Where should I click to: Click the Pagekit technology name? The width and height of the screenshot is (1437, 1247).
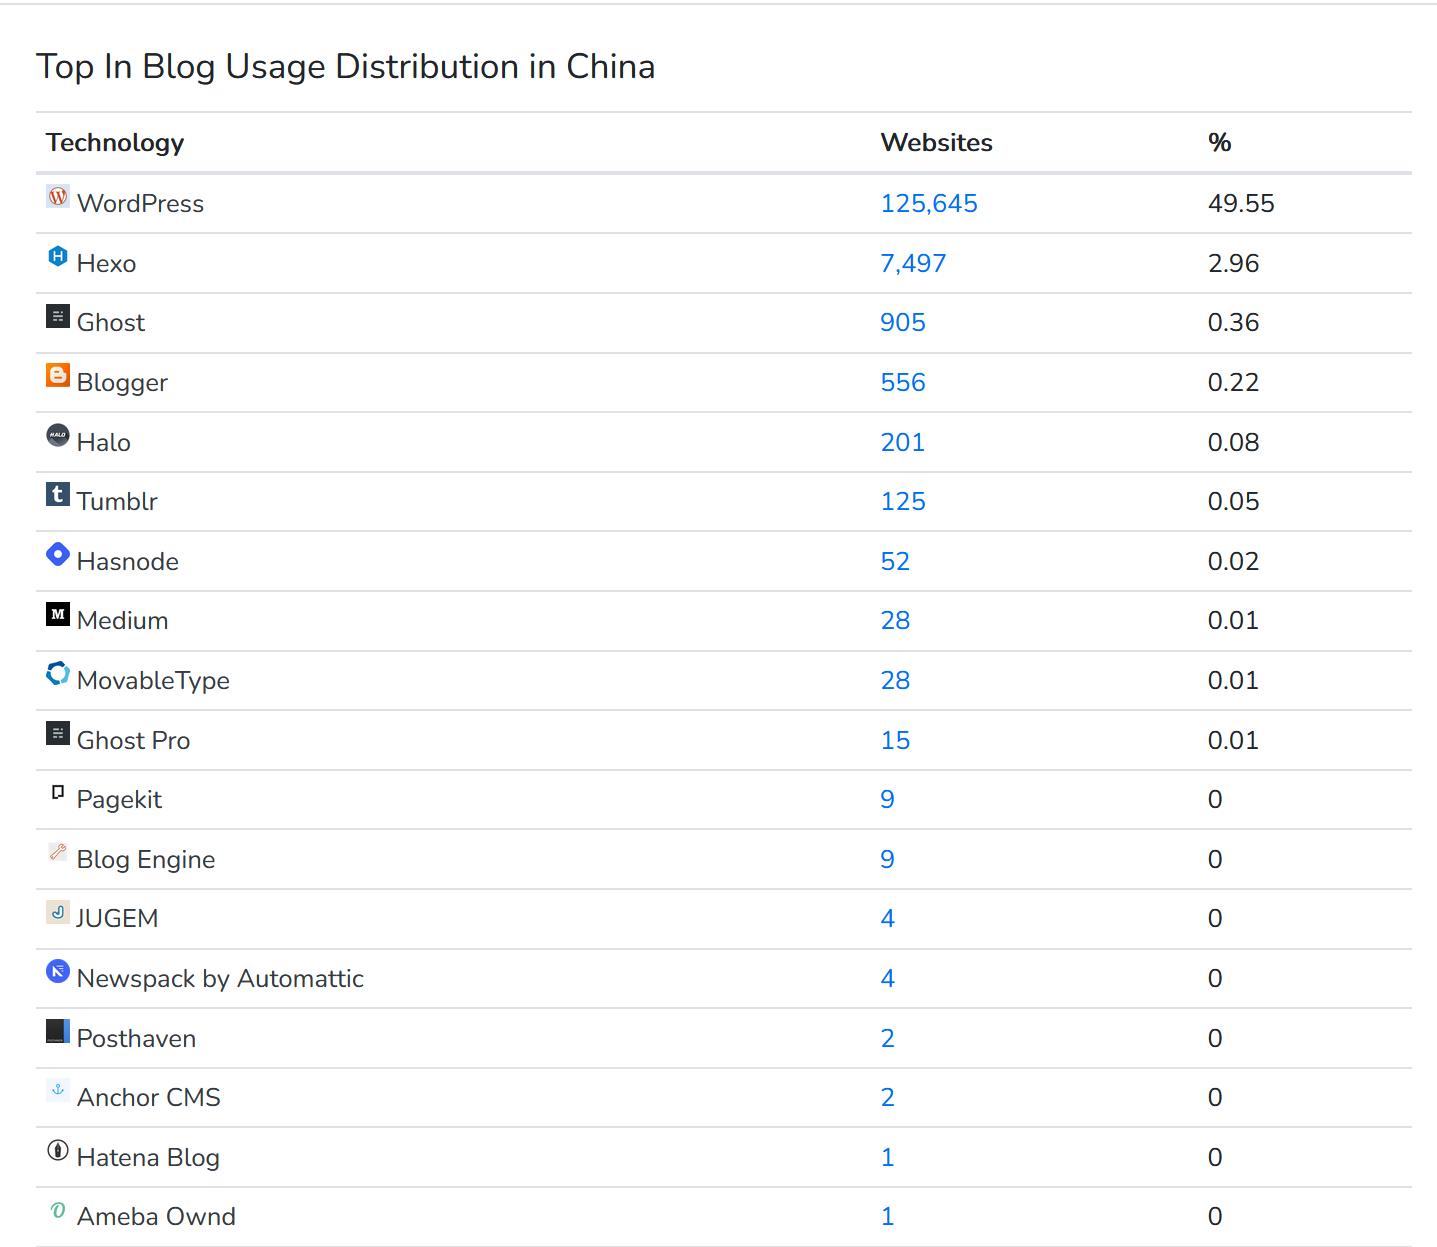(119, 800)
